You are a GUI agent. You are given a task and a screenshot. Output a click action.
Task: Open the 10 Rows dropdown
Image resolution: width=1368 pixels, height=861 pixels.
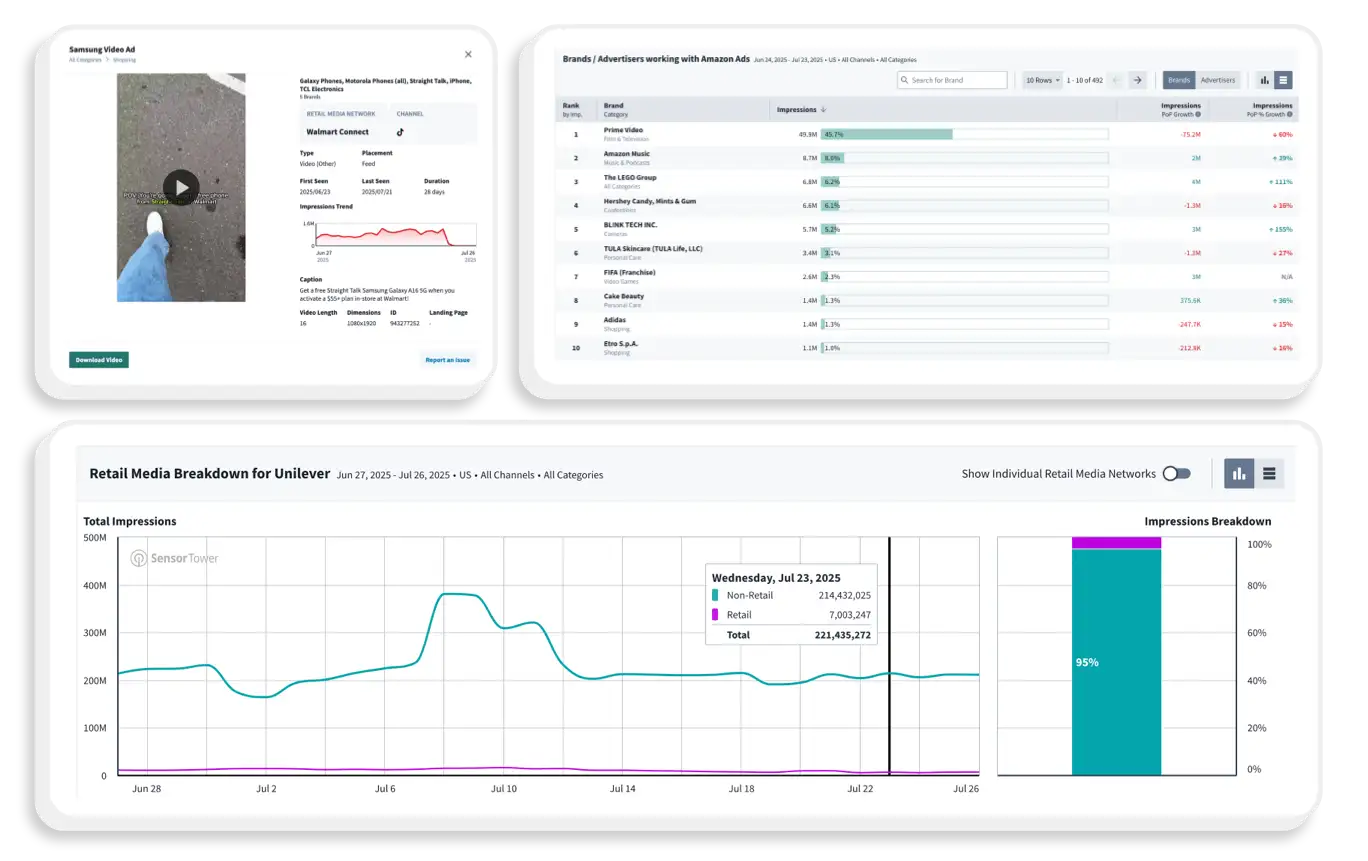[x=1042, y=80]
